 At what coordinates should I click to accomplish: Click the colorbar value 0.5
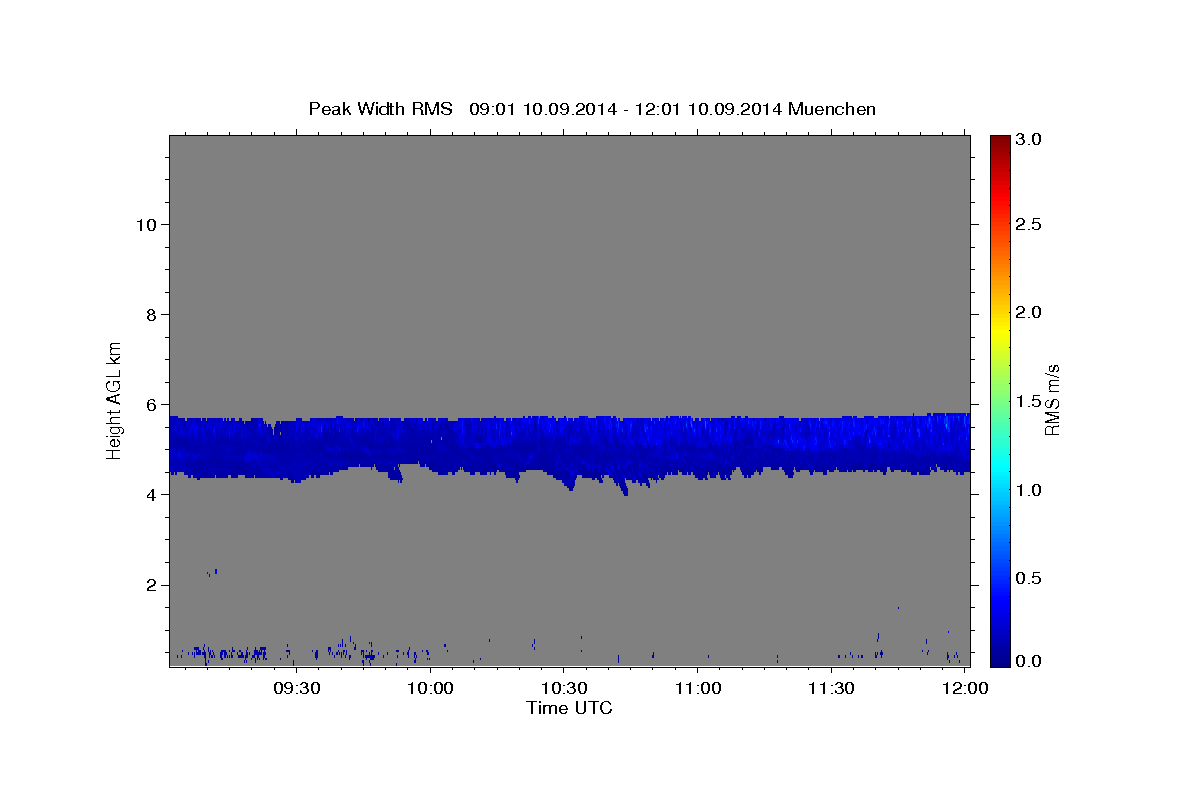coord(1029,578)
